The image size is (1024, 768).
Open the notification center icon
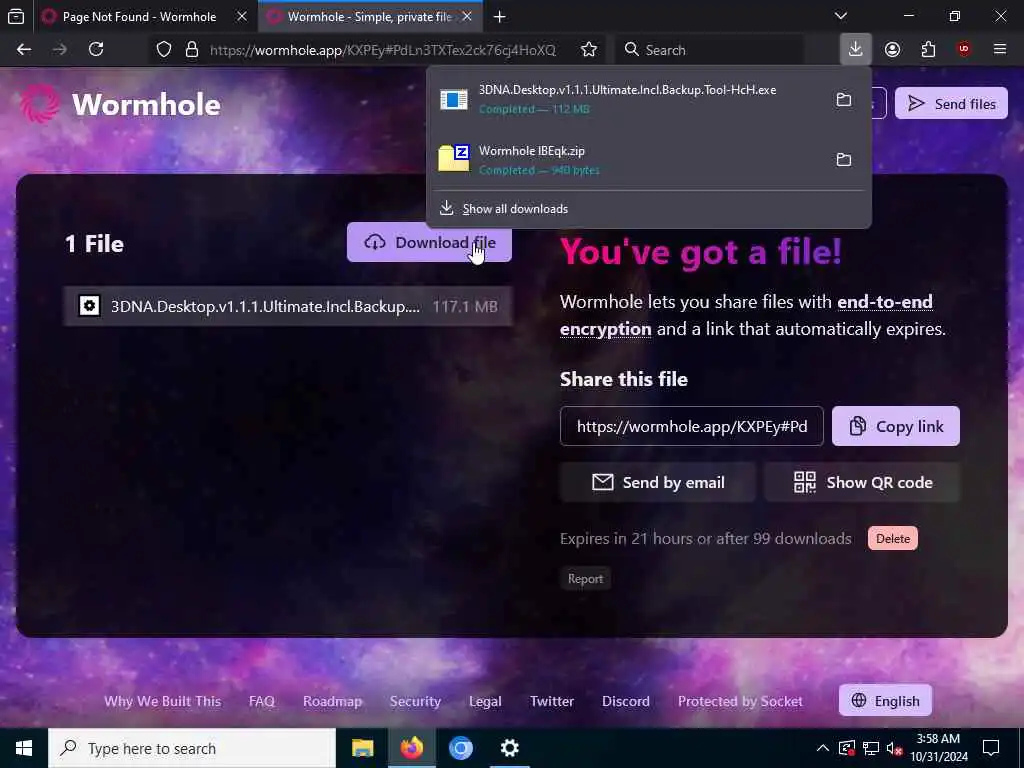[991, 748]
